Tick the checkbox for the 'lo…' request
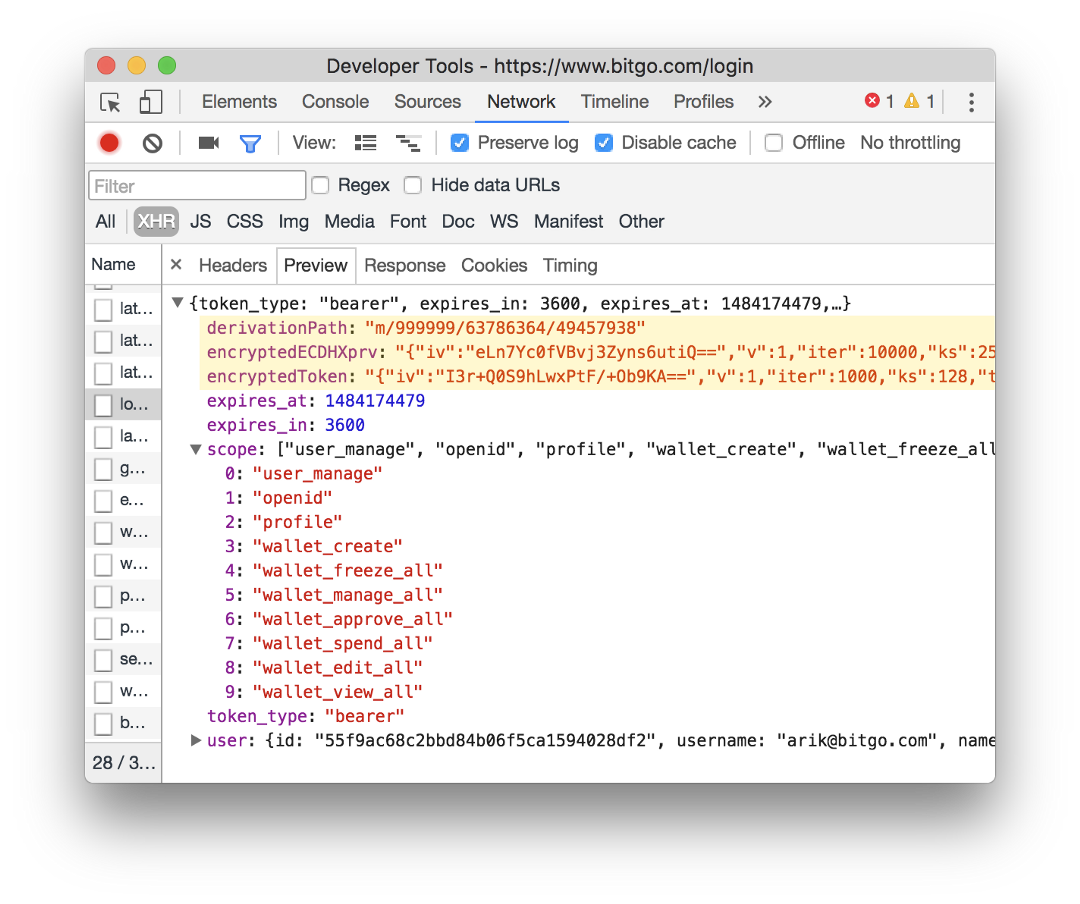 coord(103,404)
